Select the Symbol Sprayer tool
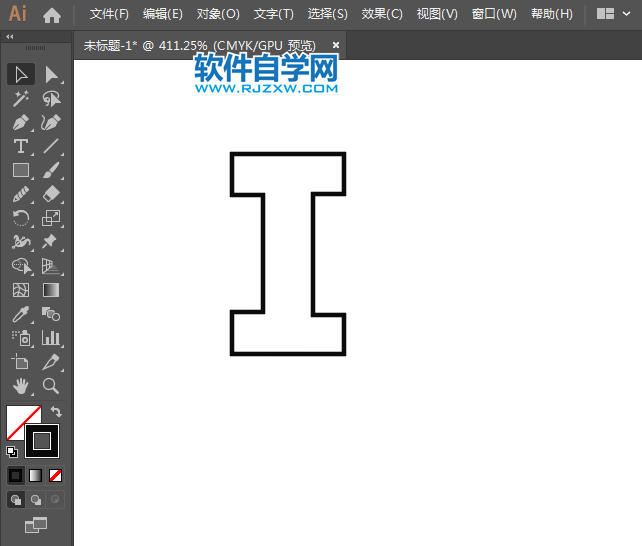 [21, 338]
